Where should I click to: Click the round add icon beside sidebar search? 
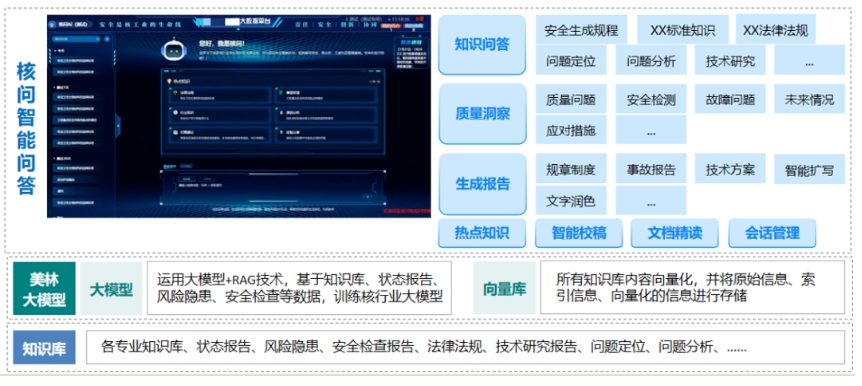(107, 39)
